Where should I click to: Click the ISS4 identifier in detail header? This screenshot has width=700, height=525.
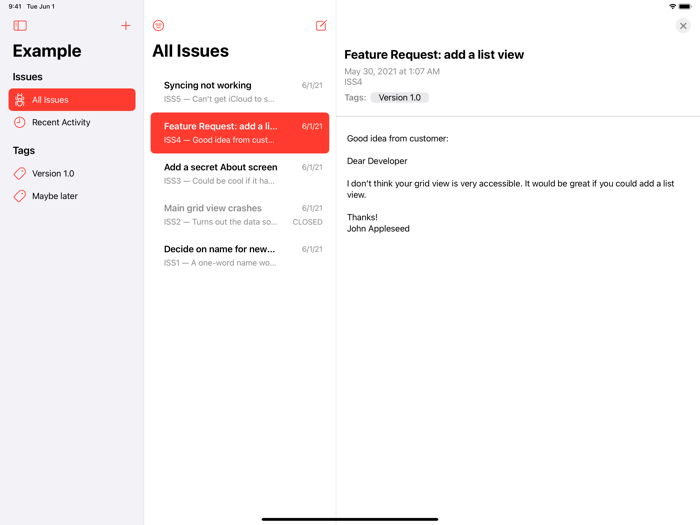353,82
